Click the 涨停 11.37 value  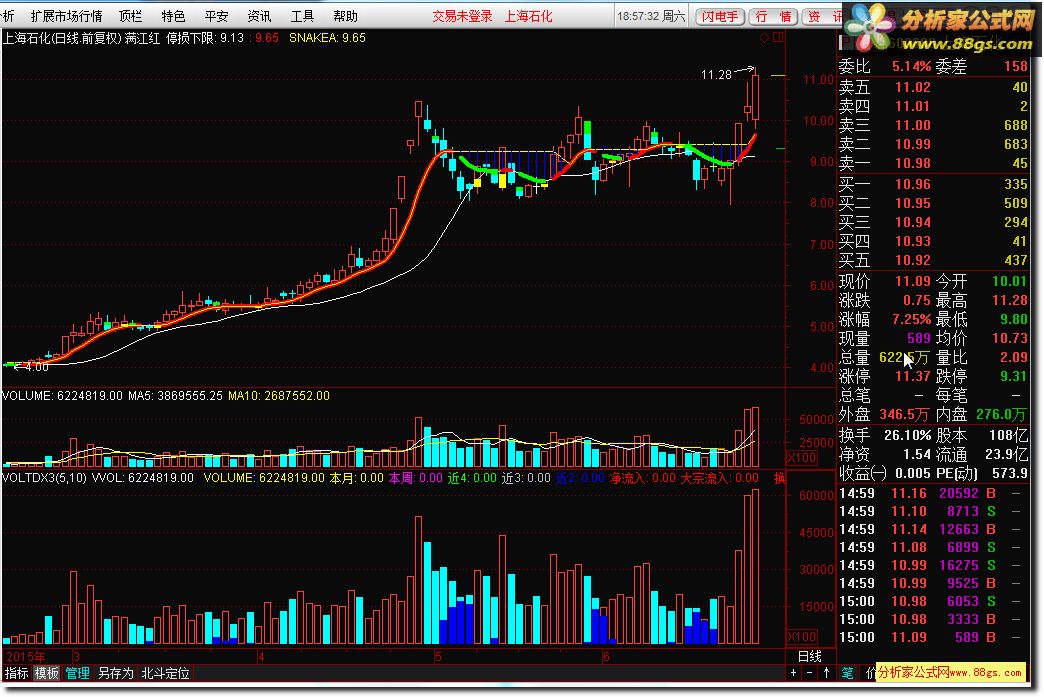coord(912,376)
